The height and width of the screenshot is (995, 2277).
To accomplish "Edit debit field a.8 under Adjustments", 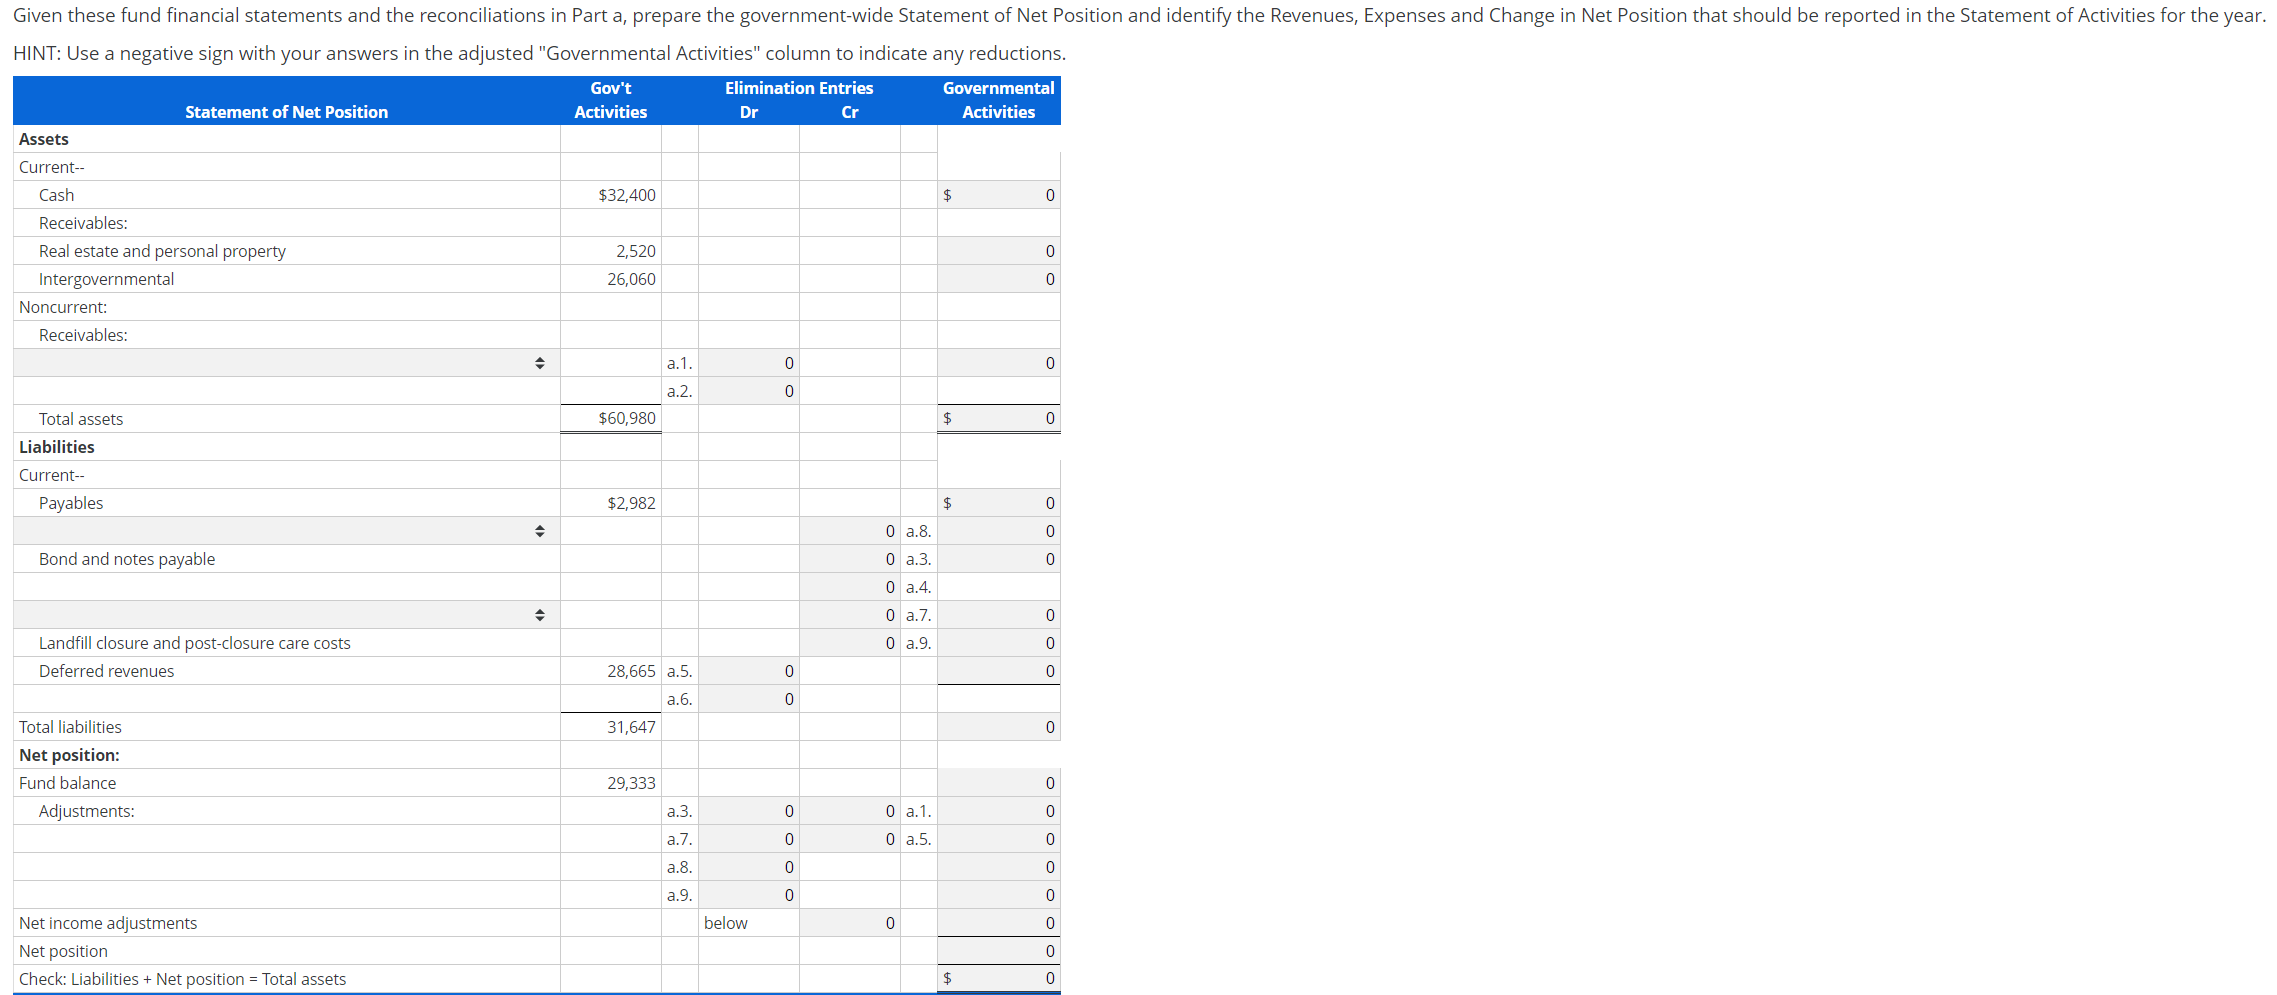I will click(x=748, y=867).
